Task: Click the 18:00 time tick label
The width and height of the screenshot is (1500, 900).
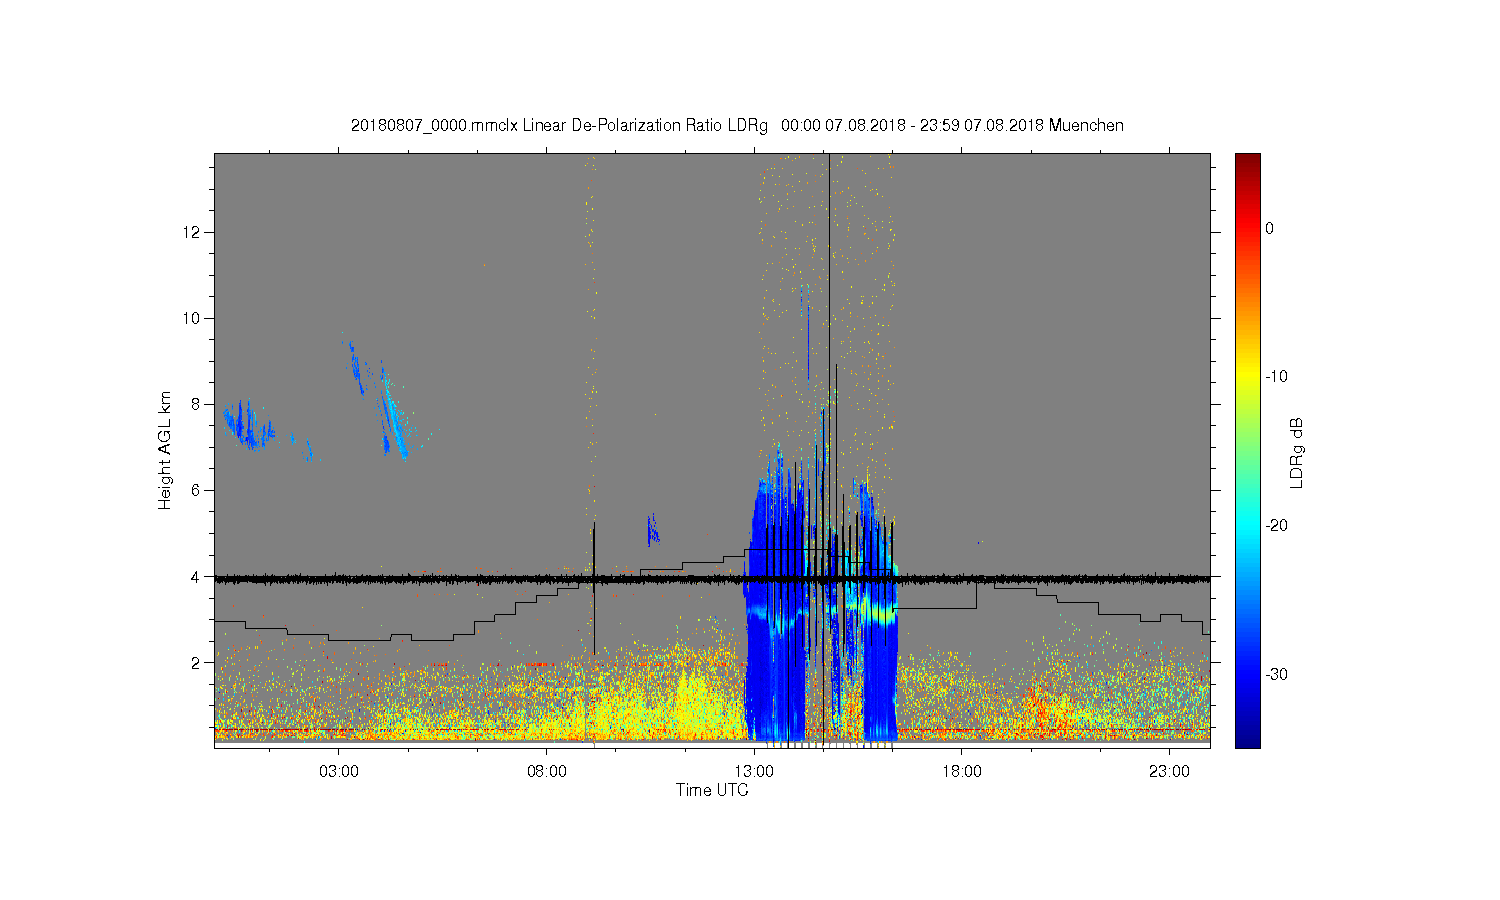Action: point(962,772)
